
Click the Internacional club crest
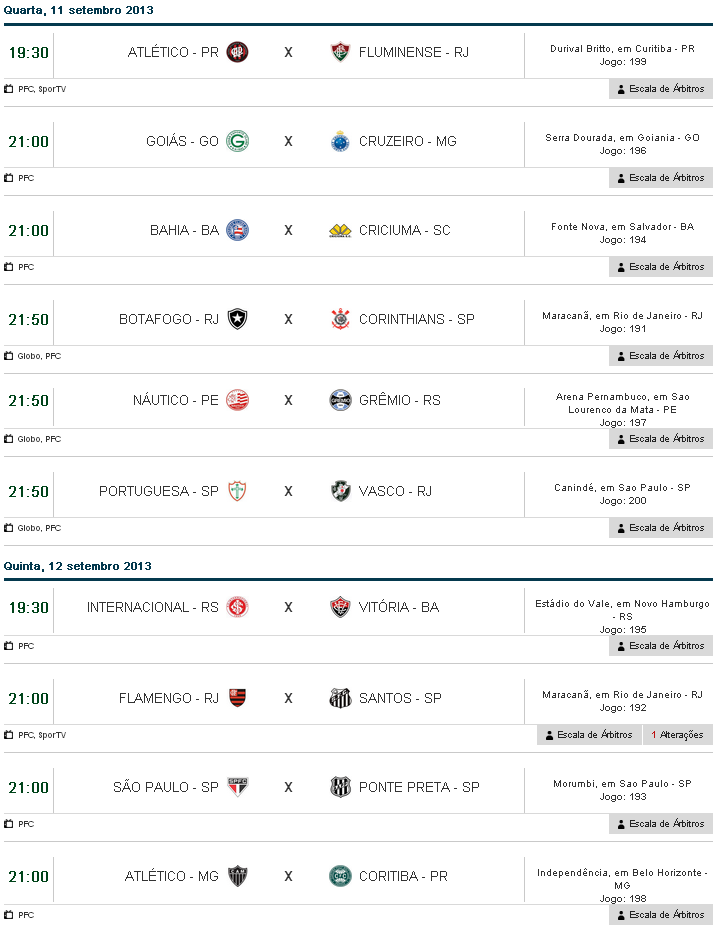coord(237,607)
